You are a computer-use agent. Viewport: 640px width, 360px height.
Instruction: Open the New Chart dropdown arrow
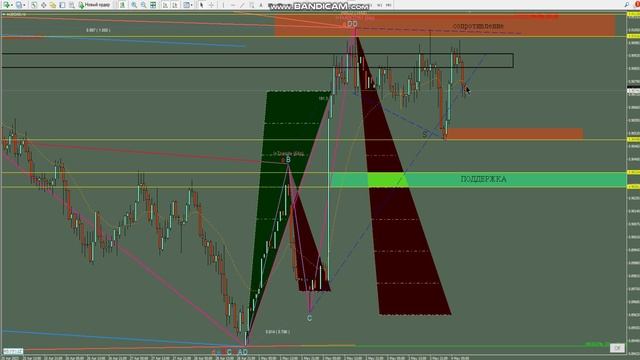click(x=12, y=5)
